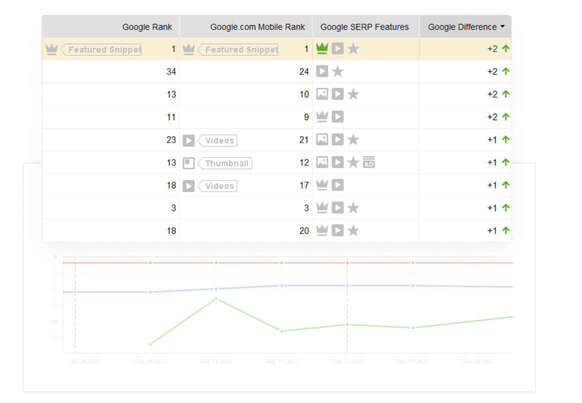Click the video icon beside the Videos tag, rank 21 row
This screenshot has height=403, width=582.
point(189,141)
